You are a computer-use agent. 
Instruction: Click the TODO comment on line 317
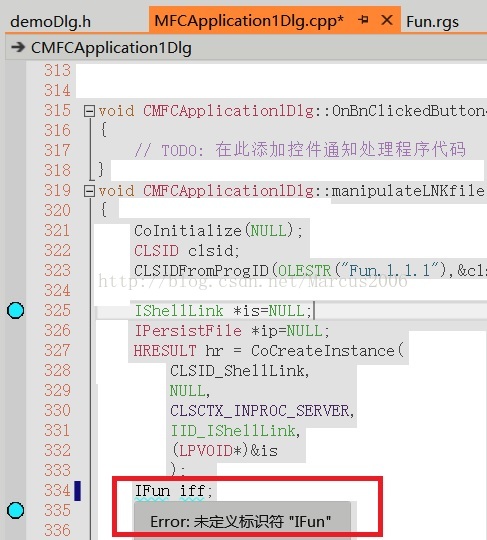click(300, 150)
